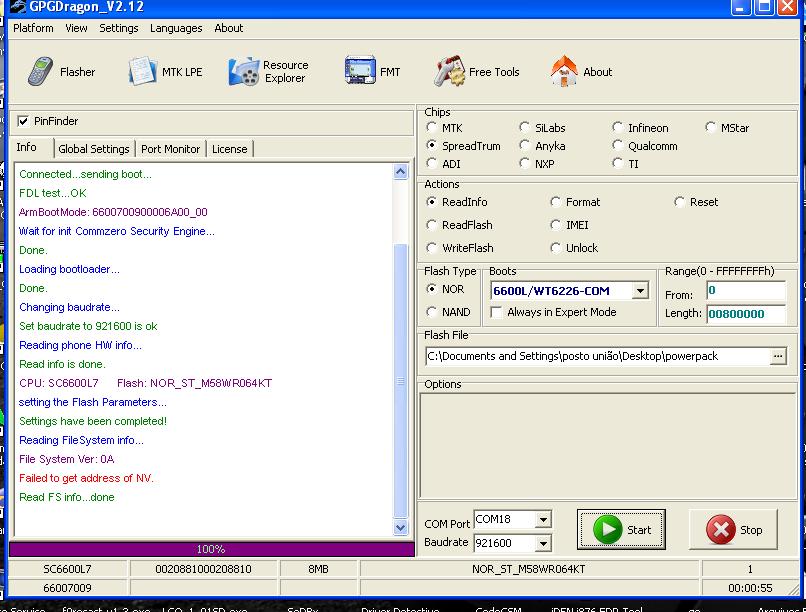Pick the TI chip radio button

coord(617,163)
